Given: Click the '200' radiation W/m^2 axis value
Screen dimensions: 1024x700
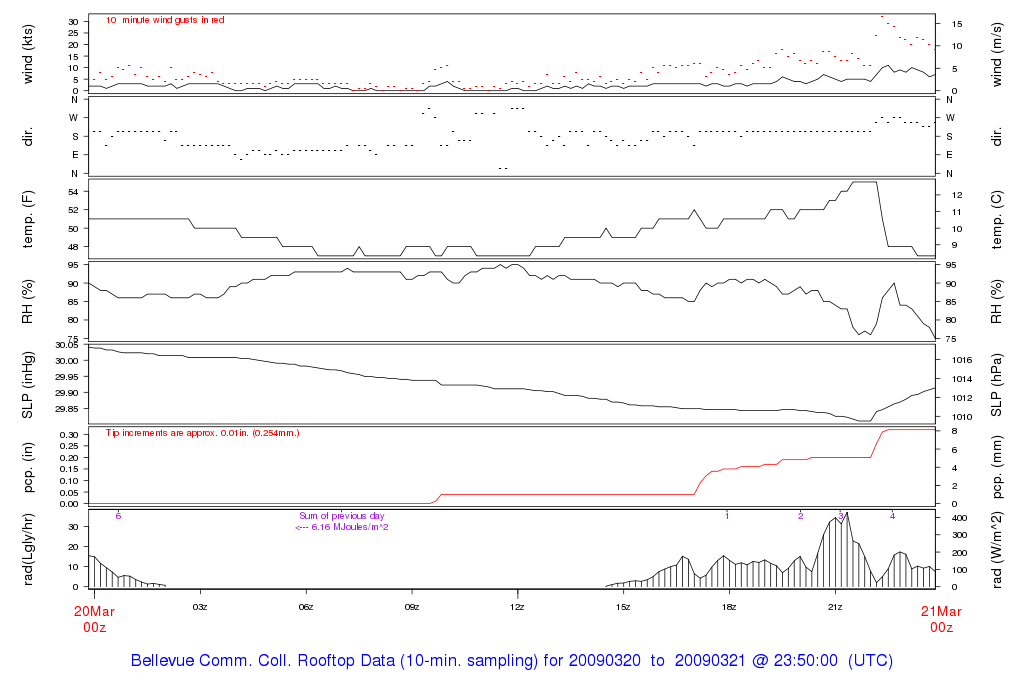Looking at the screenshot, I should [x=959, y=553].
